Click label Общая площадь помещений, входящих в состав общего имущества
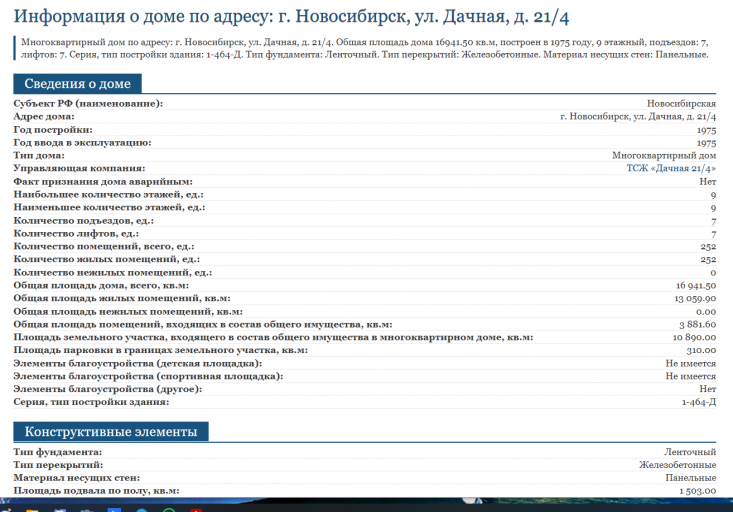 (x=203, y=324)
